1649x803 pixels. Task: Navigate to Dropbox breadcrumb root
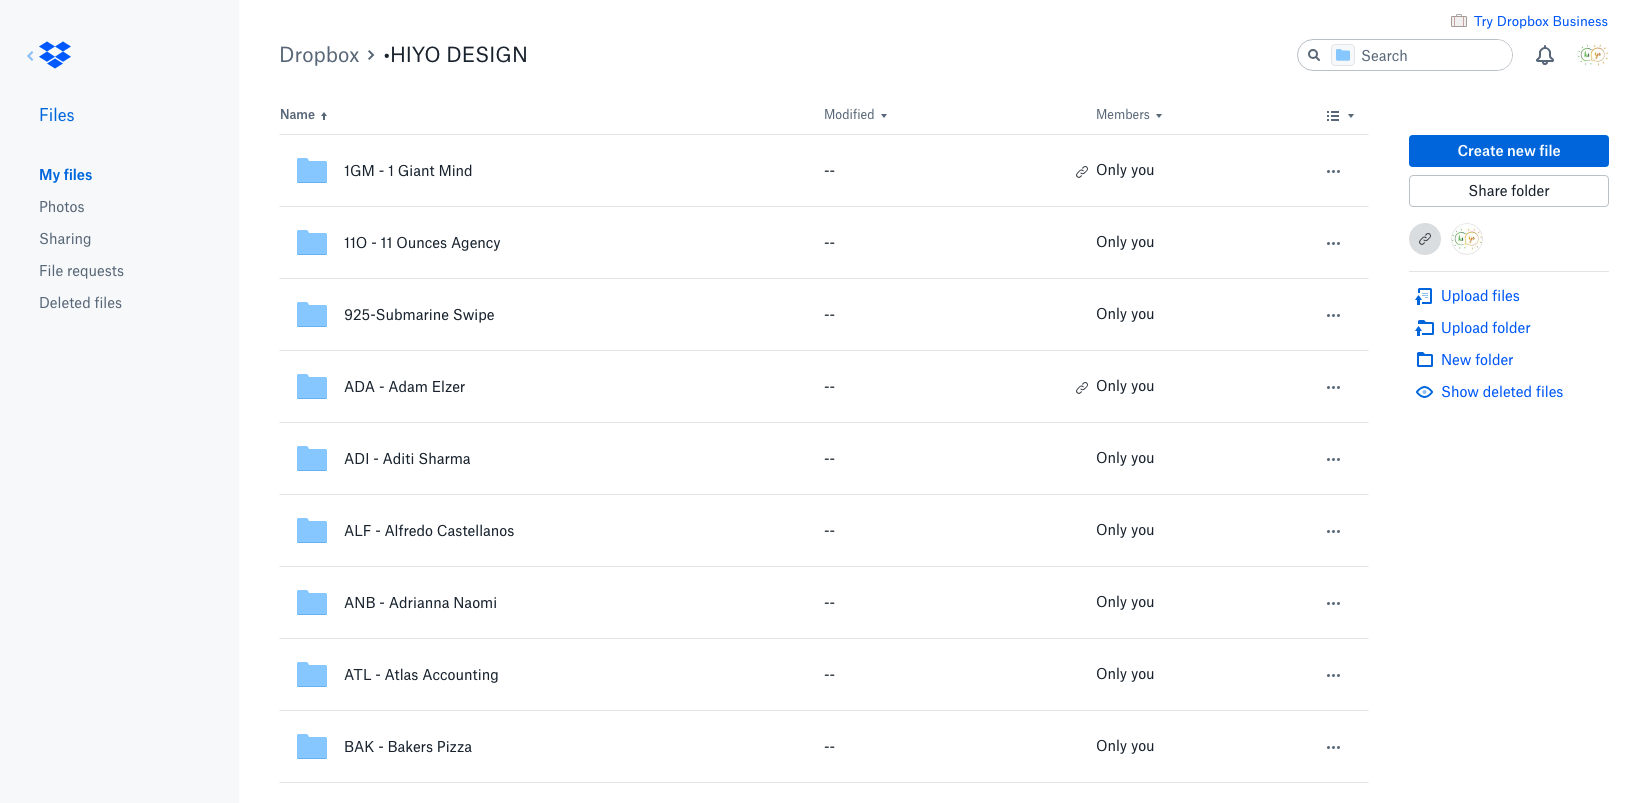coord(319,55)
